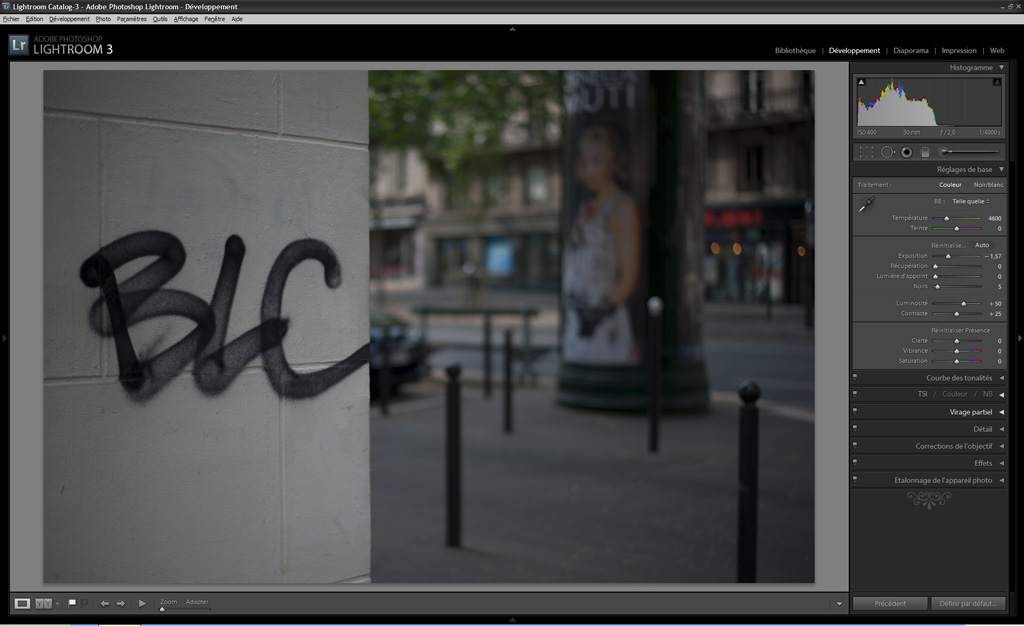The height and width of the screenshot is (626, 1024).
Task: Flag photo as rejected (dark flag)
Action: tap(85, 603)
